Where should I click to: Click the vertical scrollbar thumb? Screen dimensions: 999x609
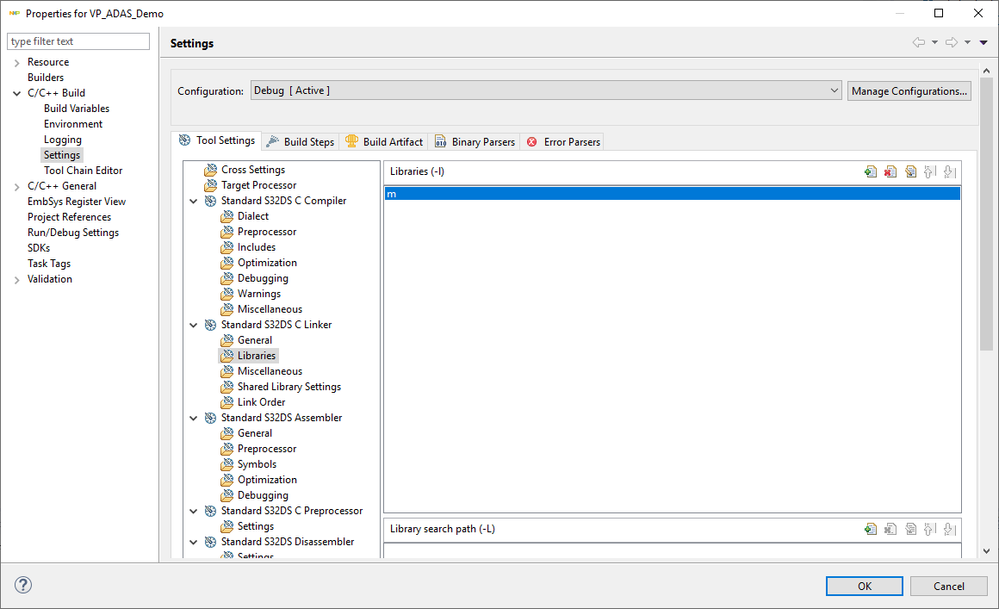986,213
